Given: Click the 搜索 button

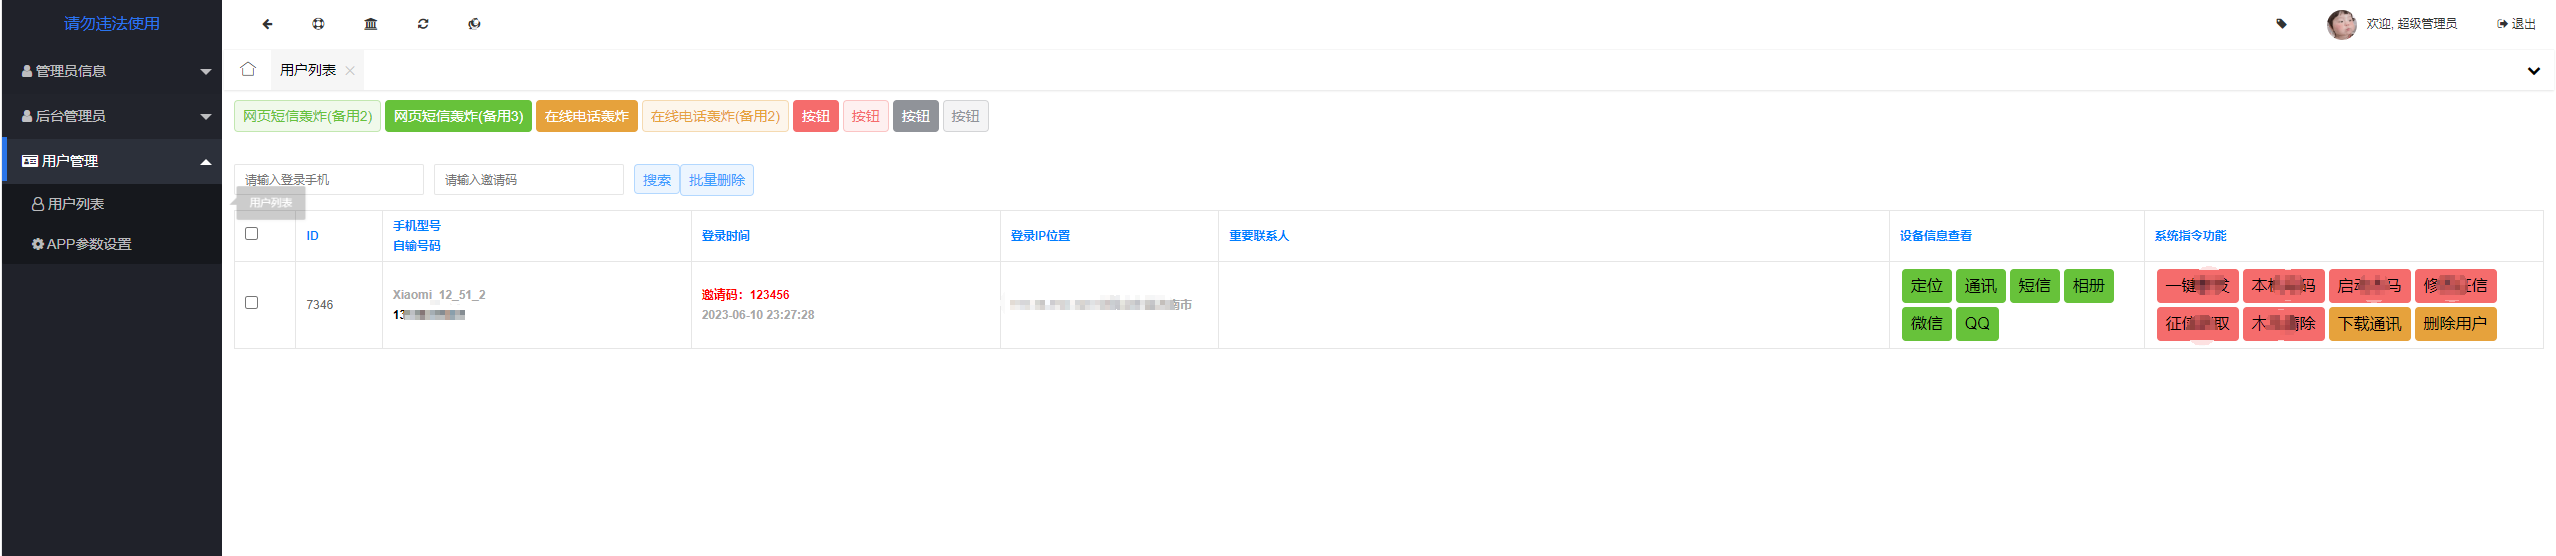Looking at the screenshot, I should pos(656,180).
